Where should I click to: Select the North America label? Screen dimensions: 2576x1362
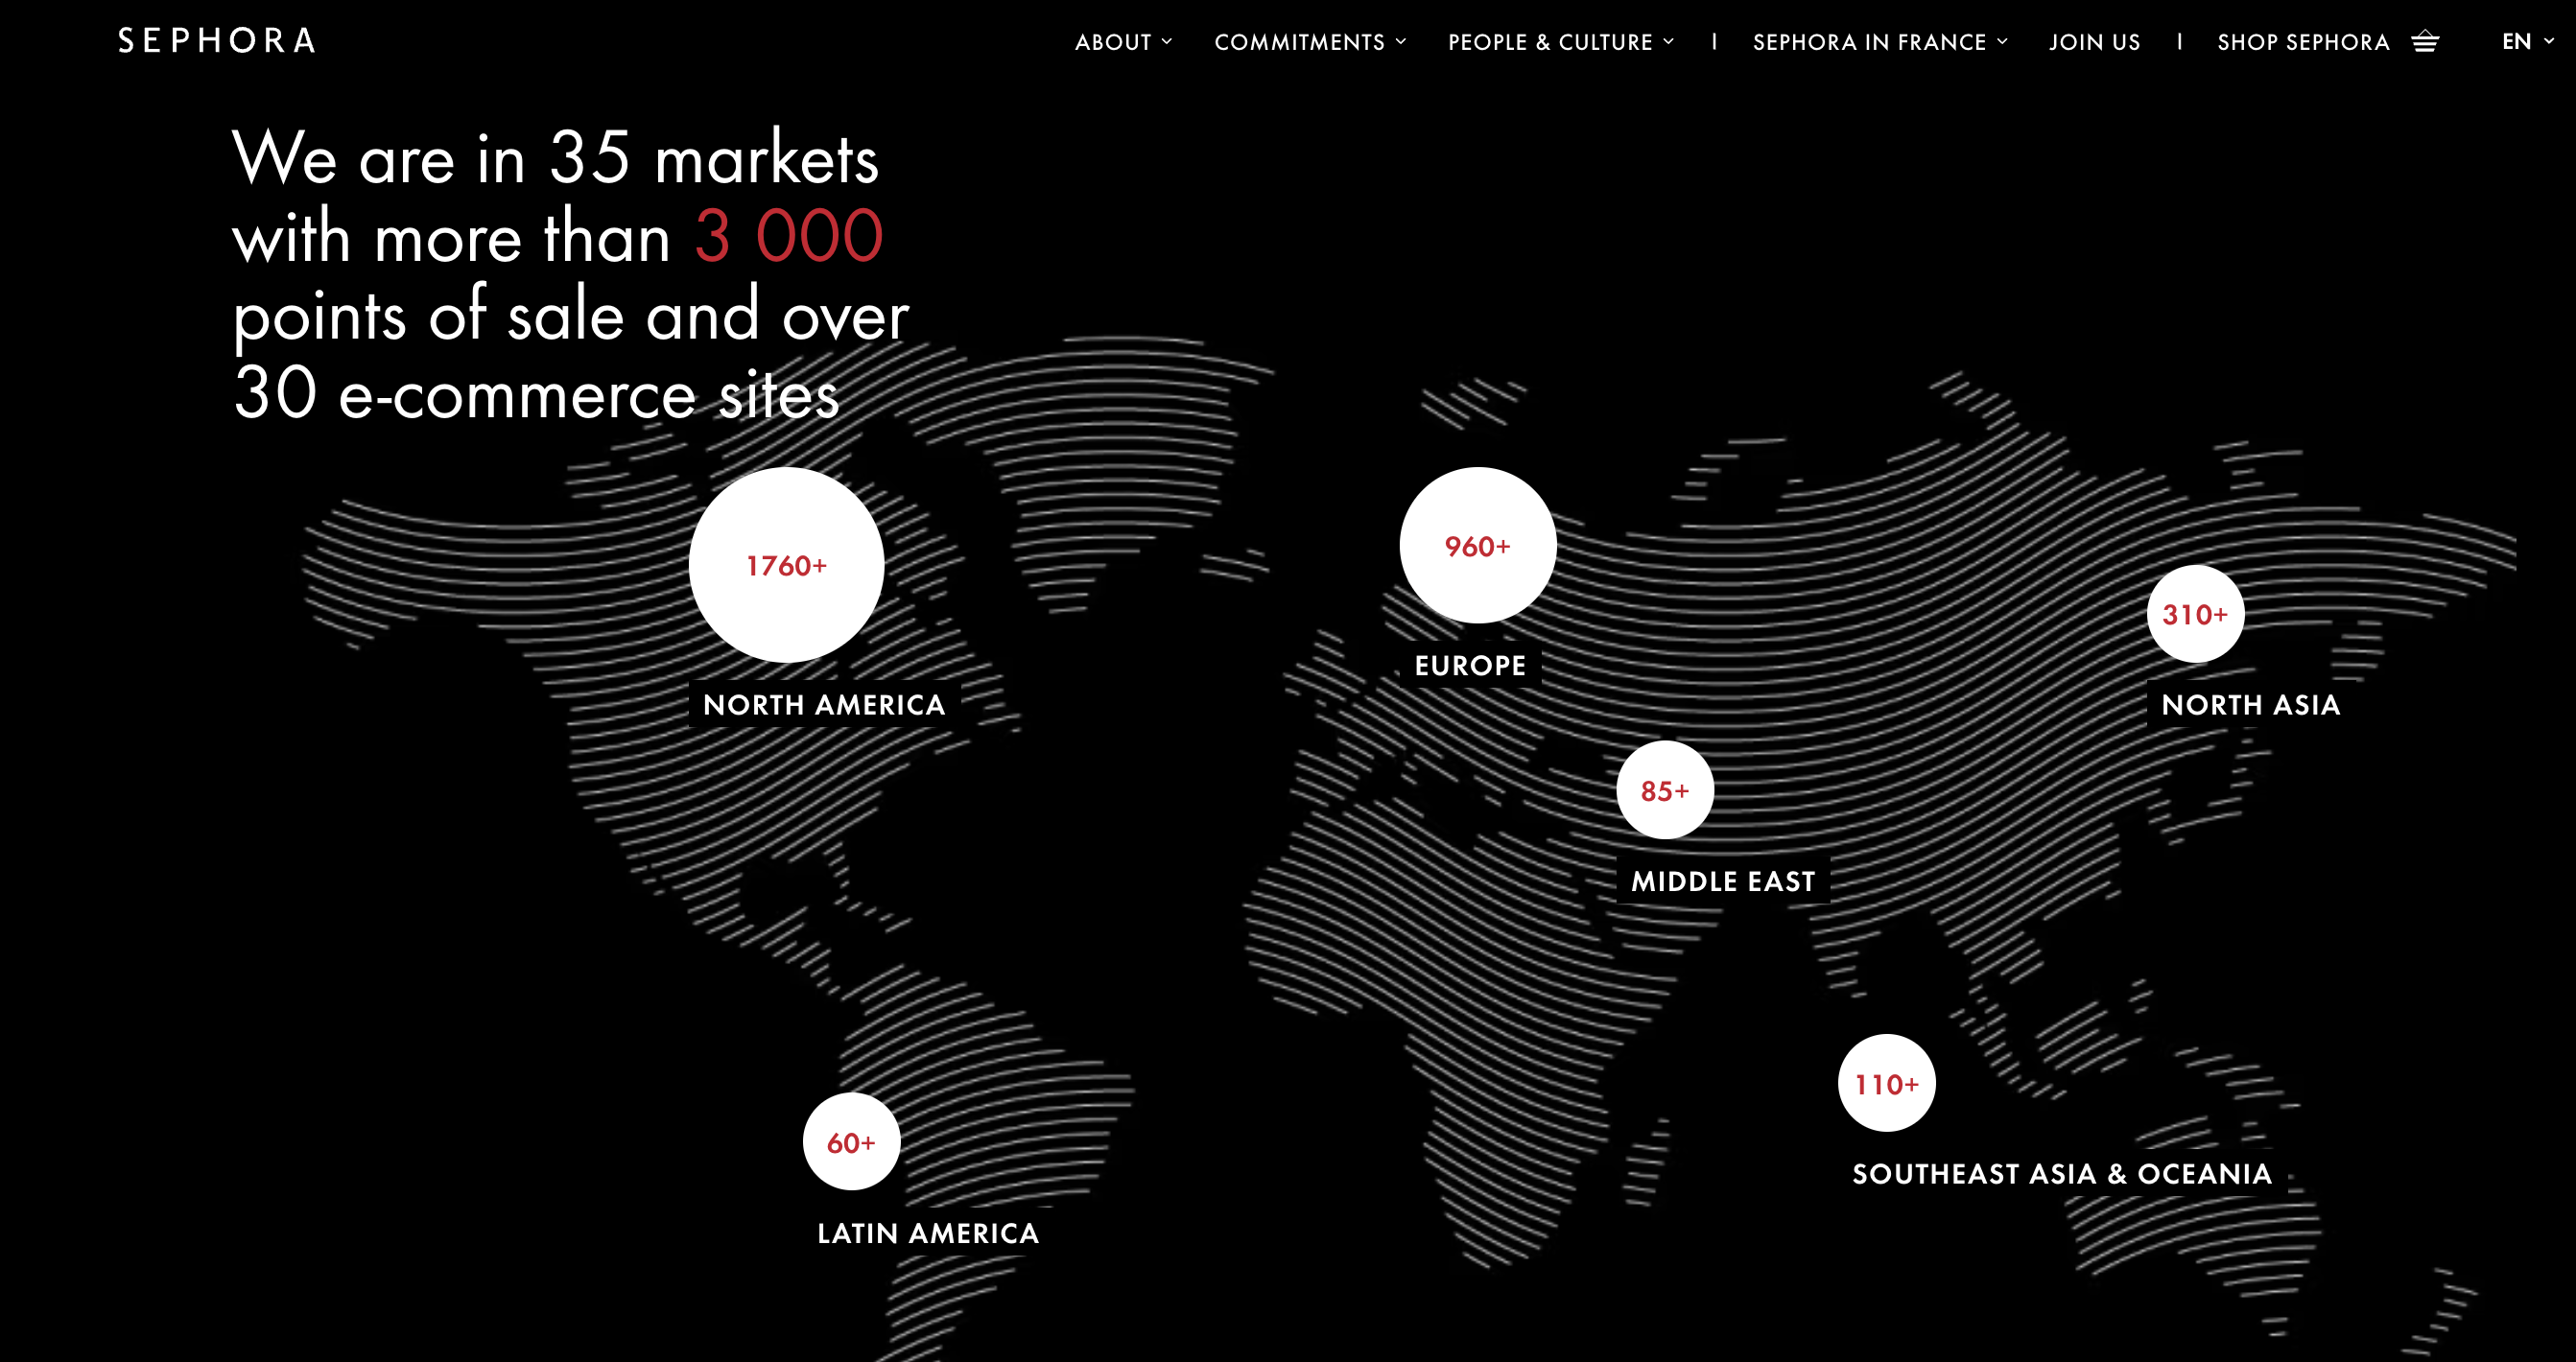point(824,705)
